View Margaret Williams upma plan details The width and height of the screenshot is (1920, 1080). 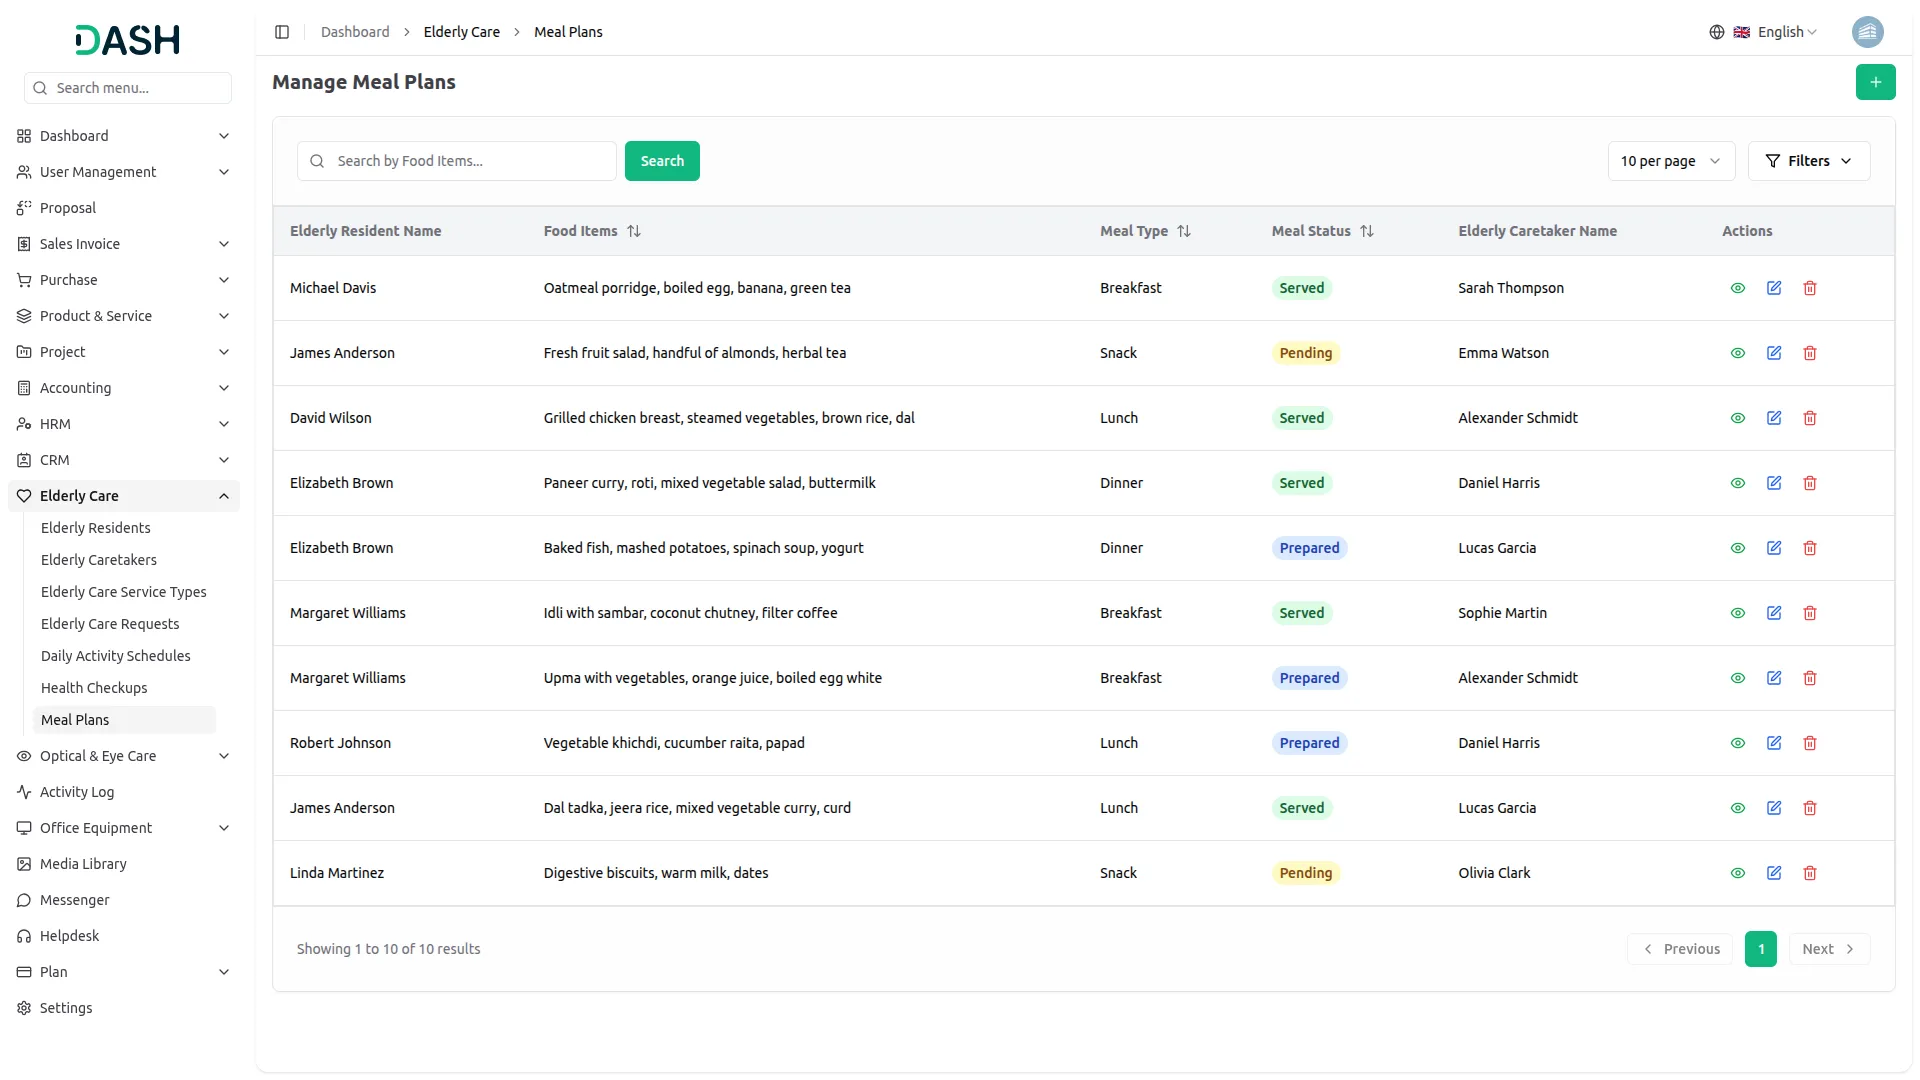click(1737, 678)
